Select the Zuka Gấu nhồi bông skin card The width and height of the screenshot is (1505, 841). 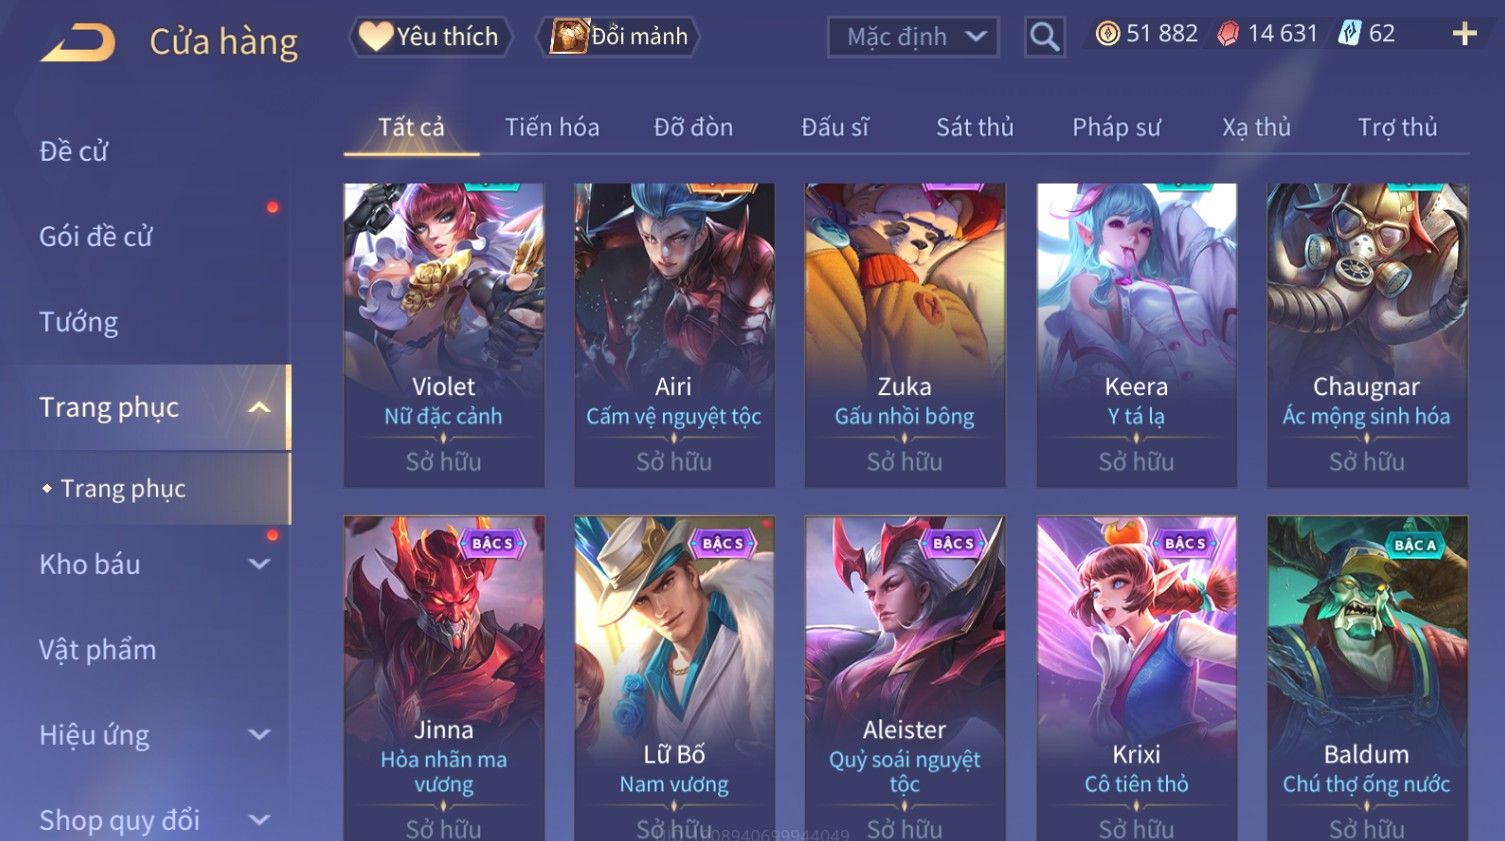905,335
